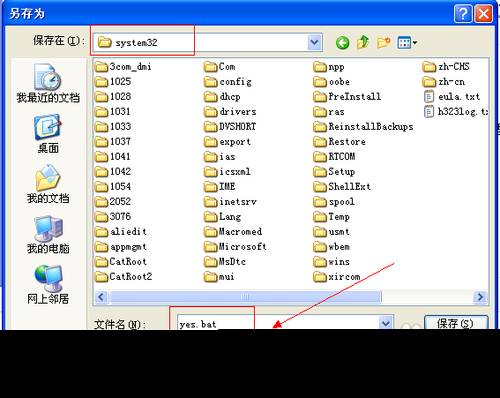Go up one folder level
This screenshot has height=398, width=500.
(363, 42)
